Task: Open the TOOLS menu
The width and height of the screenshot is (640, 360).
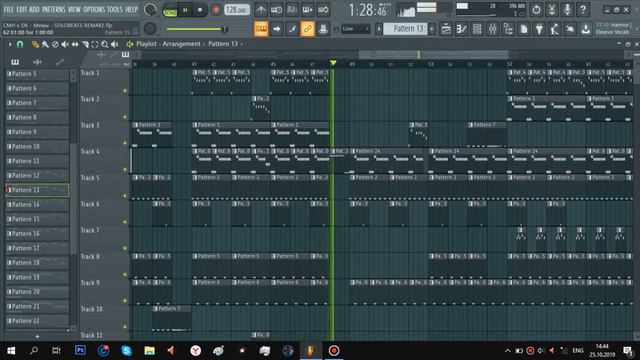Action: [114, 9]
